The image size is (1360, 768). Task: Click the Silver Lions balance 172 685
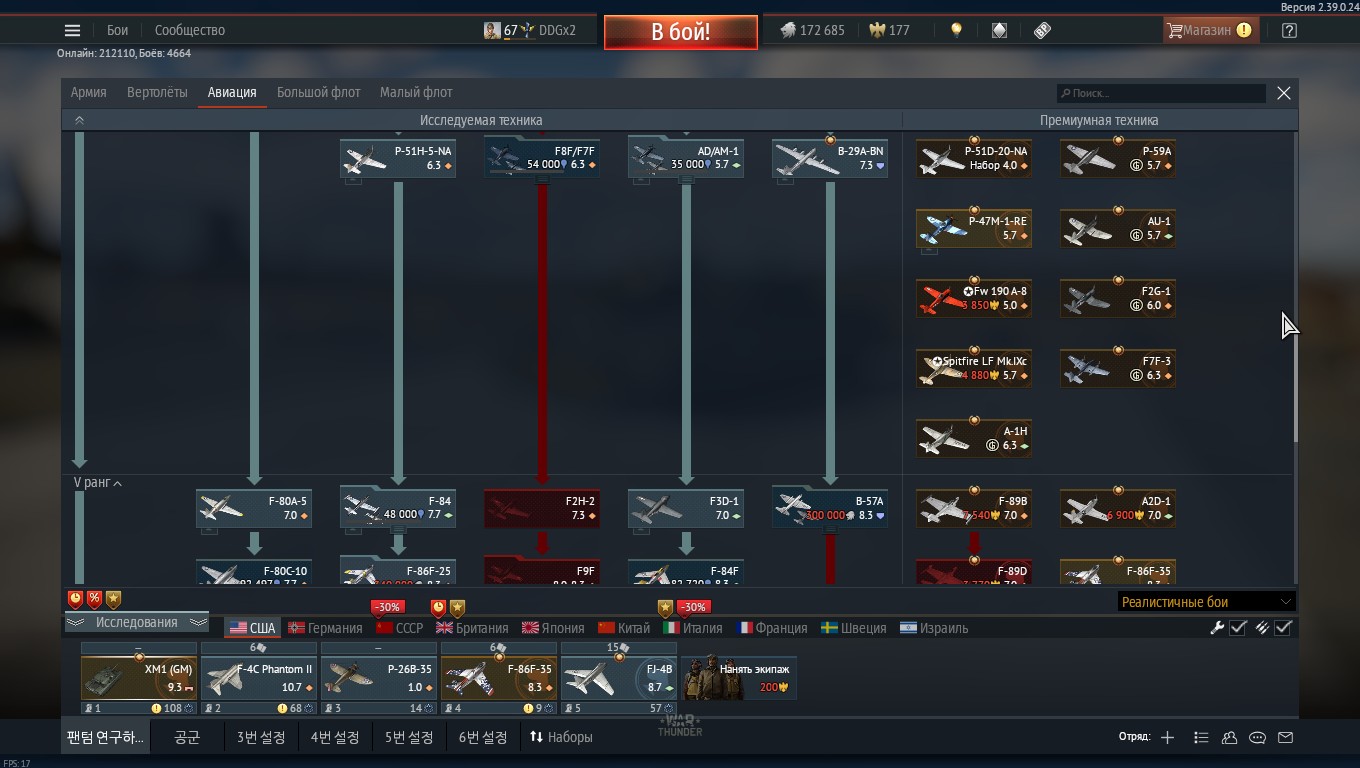[x=812, y=30]
